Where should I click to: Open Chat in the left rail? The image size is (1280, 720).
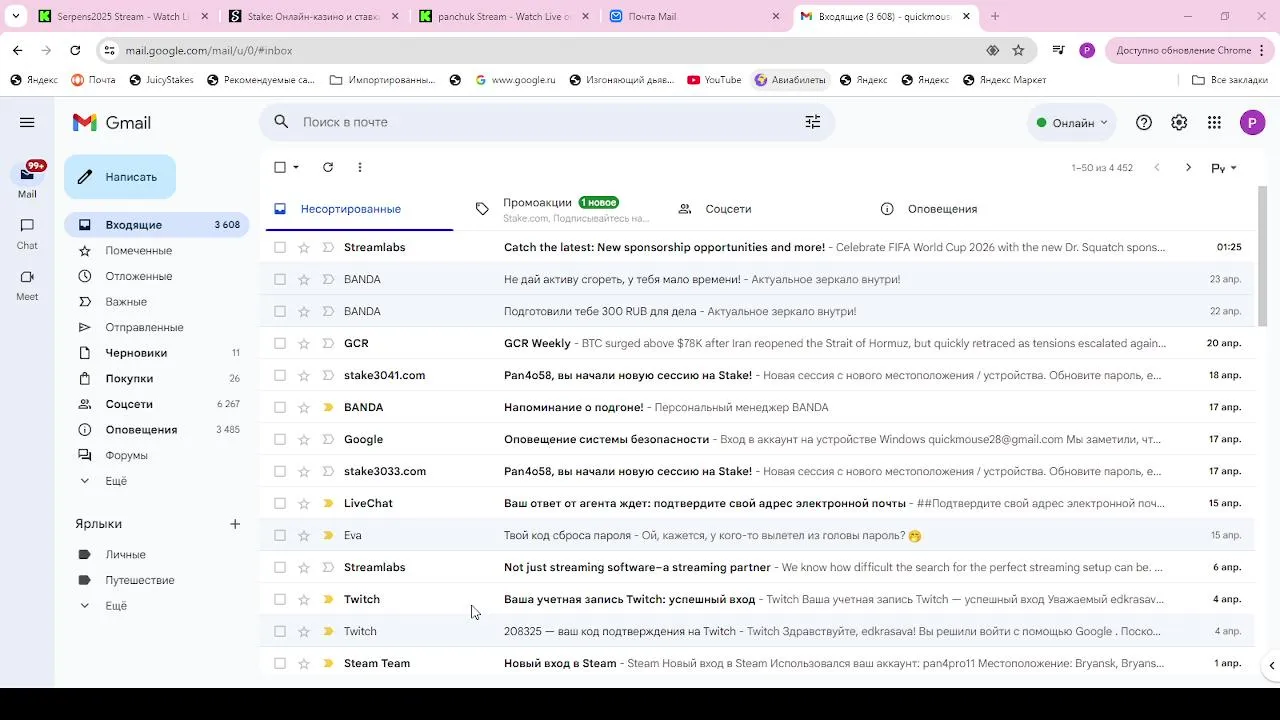coord(27,233)
